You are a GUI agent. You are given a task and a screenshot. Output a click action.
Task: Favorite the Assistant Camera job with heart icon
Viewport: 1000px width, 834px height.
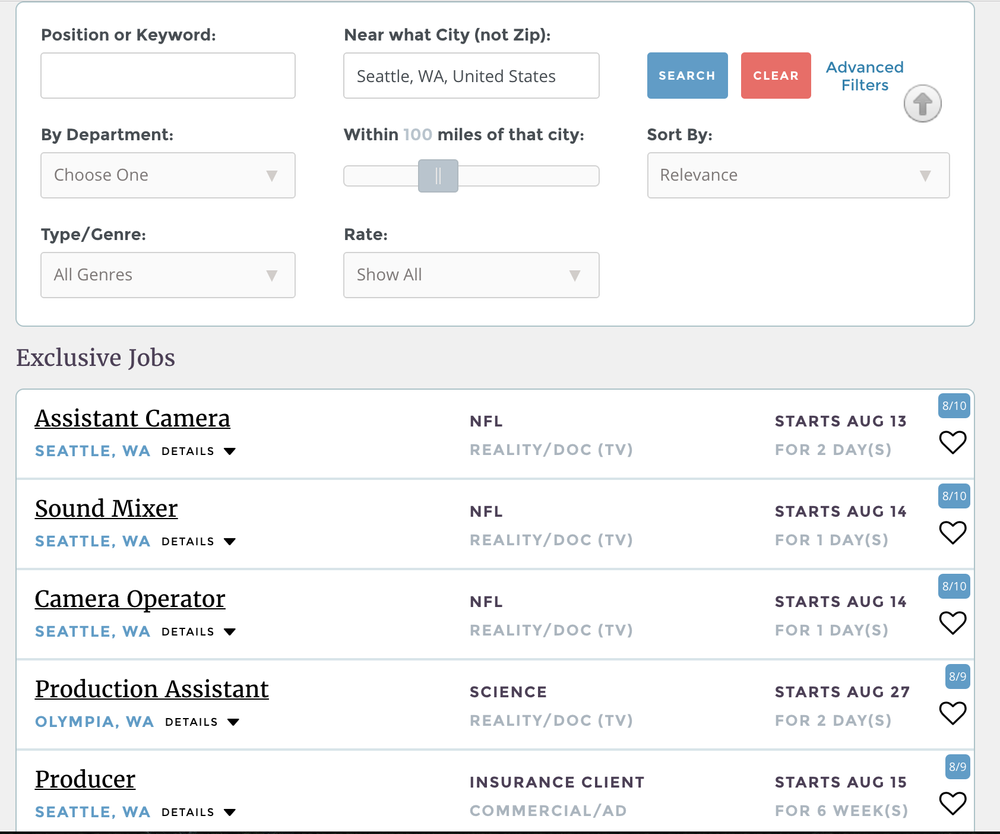click(953, 442)
